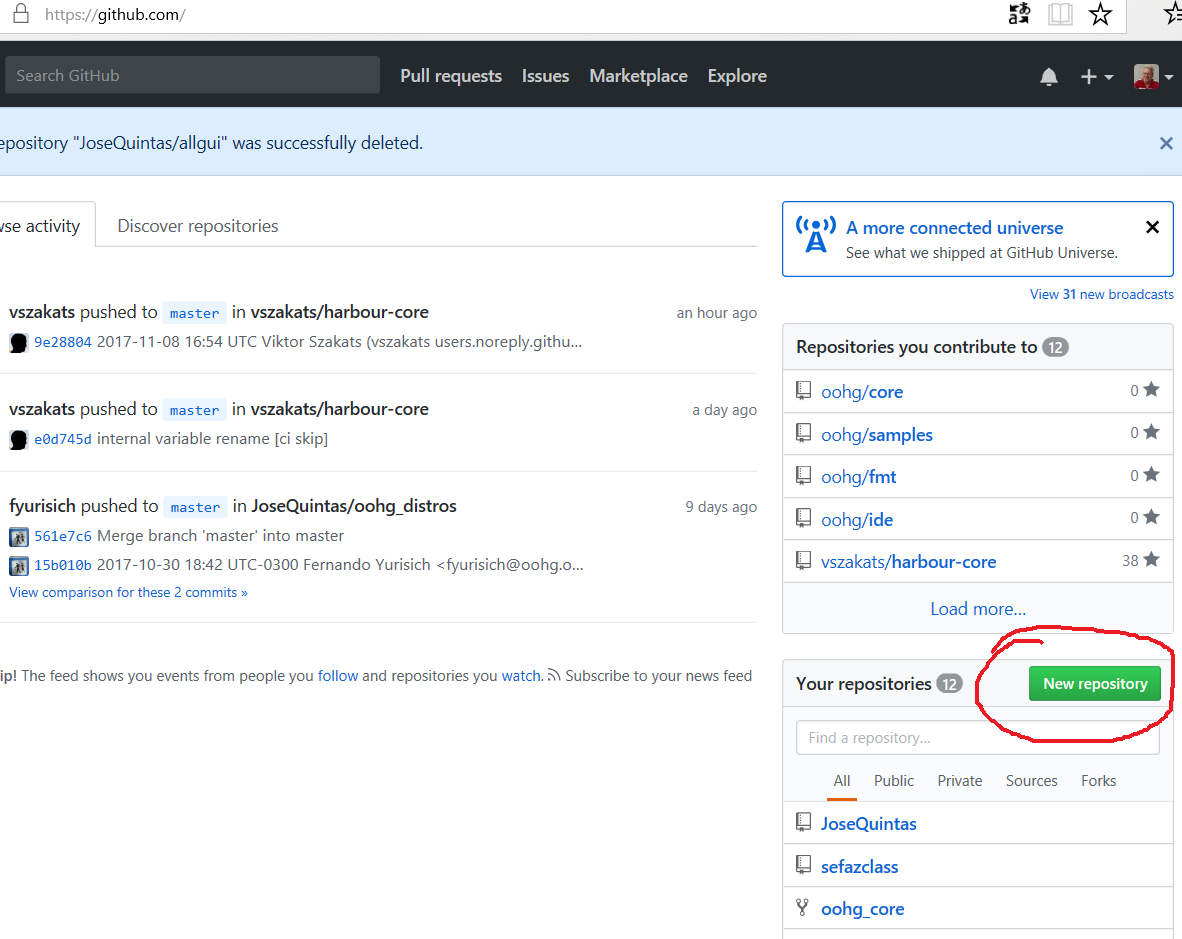Open View comparison for these 2 commits

tap(128, 592)
